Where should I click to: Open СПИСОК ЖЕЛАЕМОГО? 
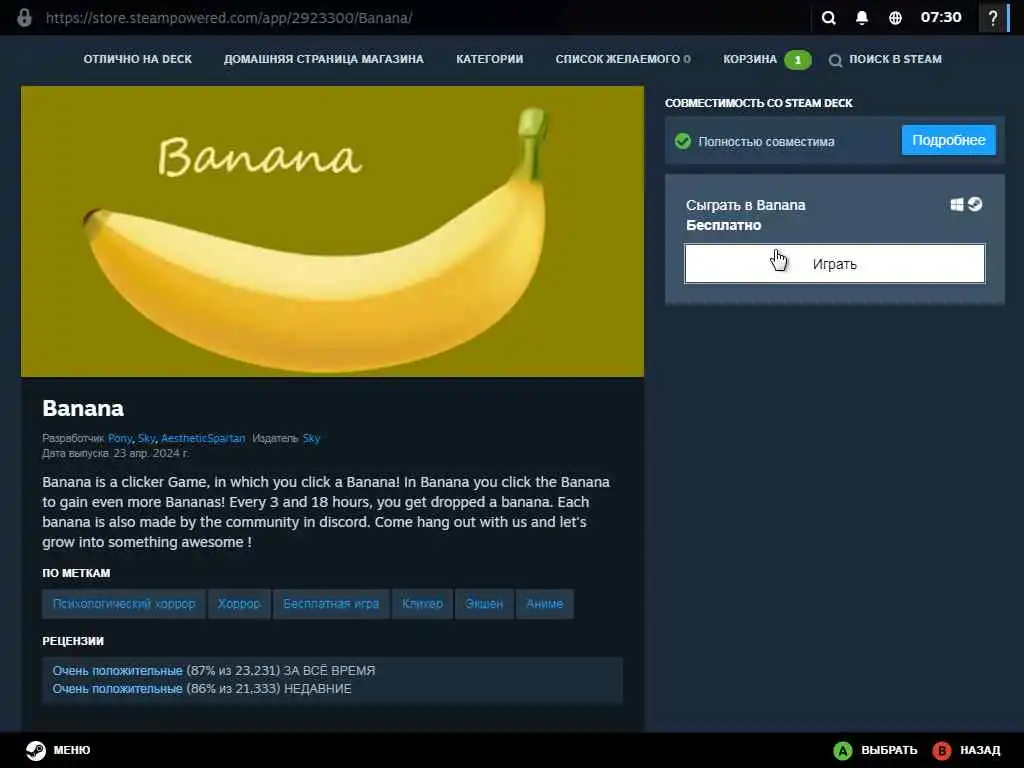623,59
